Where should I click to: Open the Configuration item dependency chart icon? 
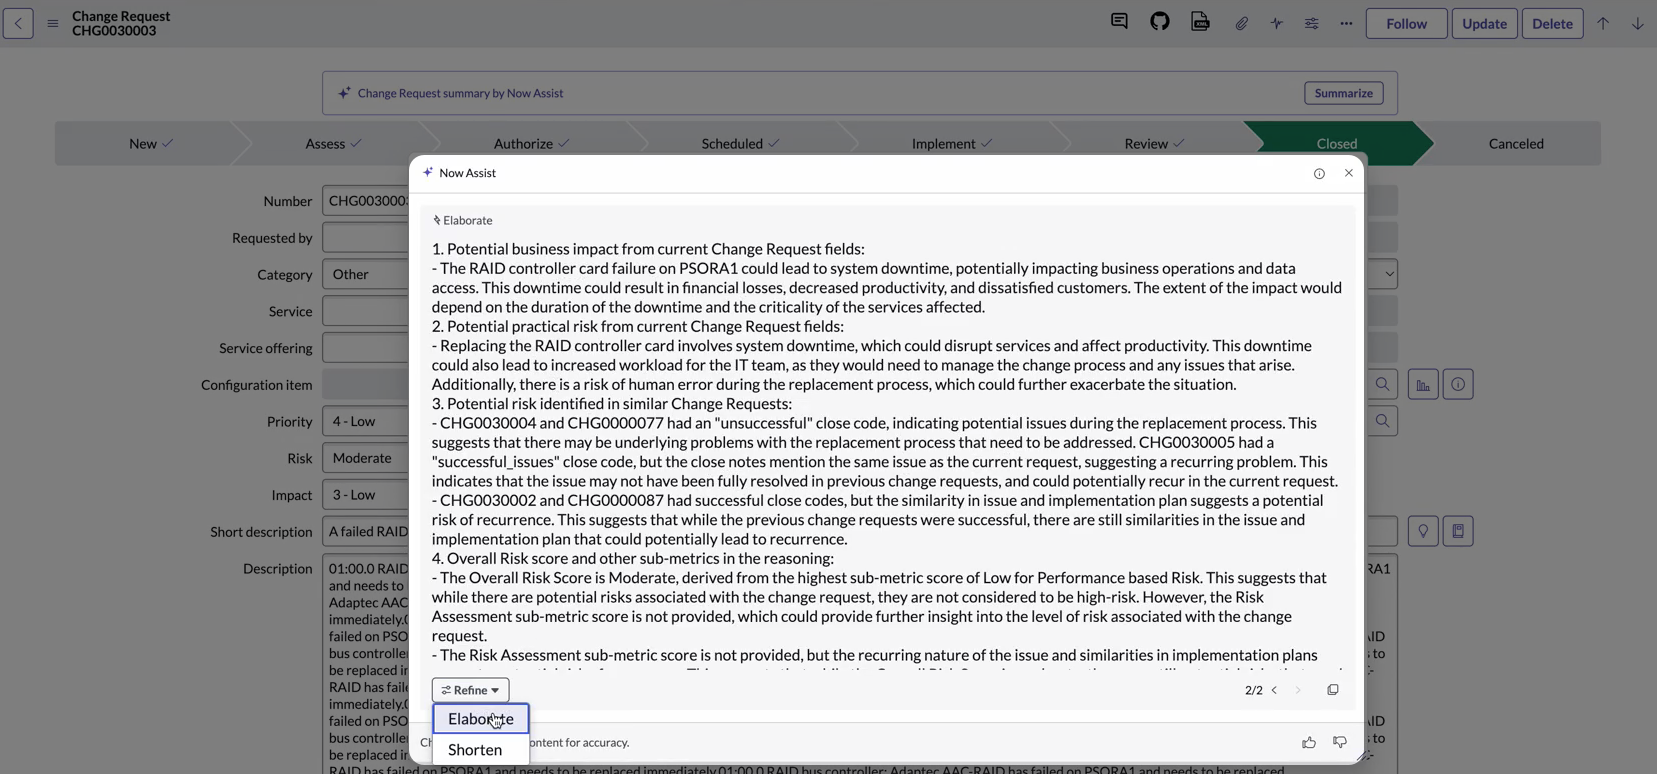[x=1423, y=384]
